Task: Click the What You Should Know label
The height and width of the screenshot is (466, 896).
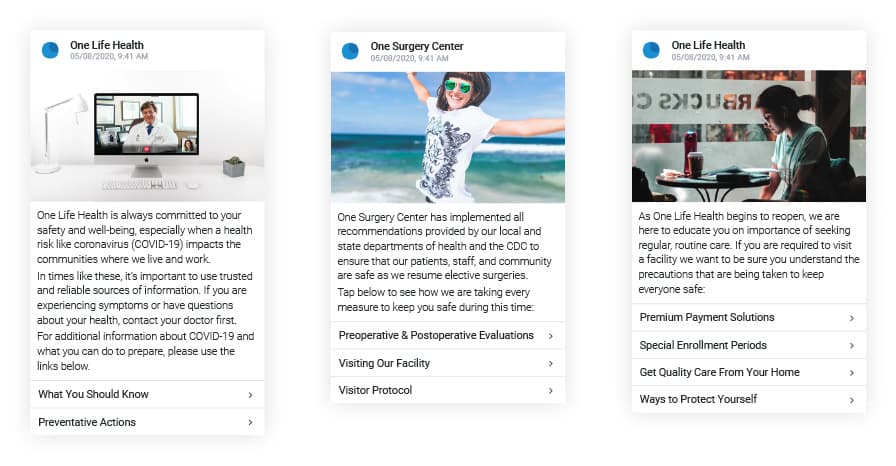Action: click(x=93, y=394)
